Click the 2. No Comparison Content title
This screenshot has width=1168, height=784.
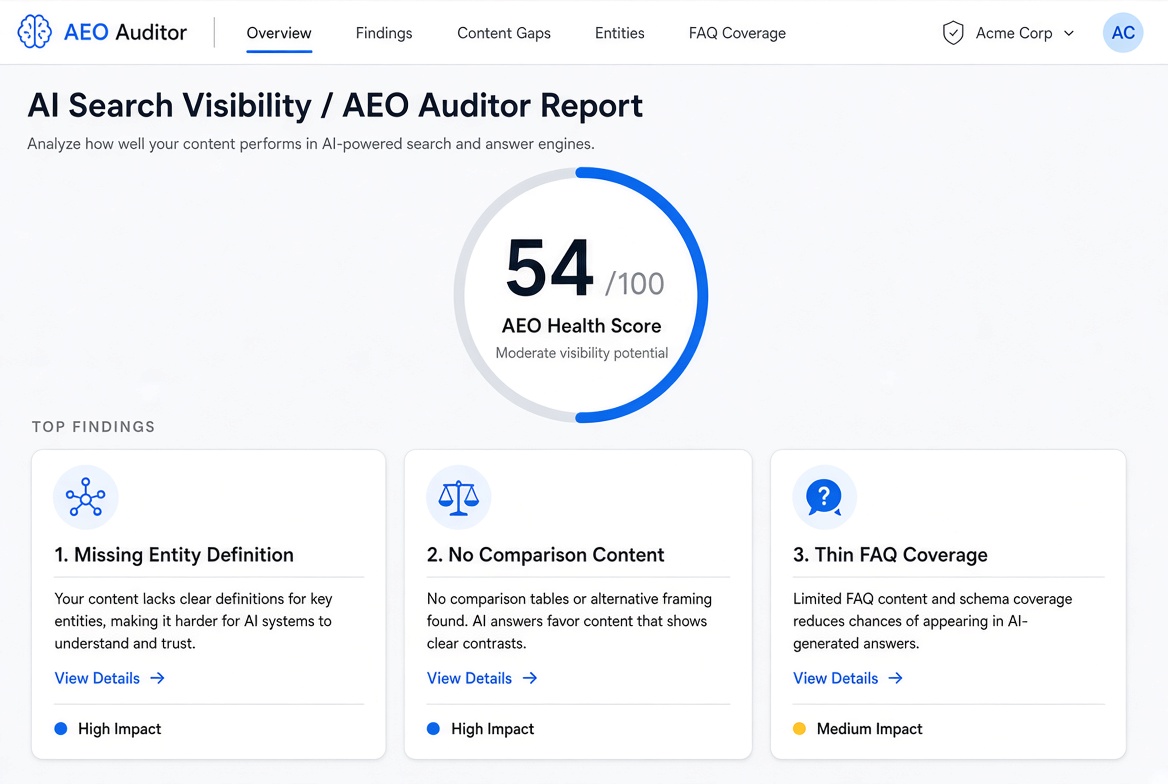545,554
